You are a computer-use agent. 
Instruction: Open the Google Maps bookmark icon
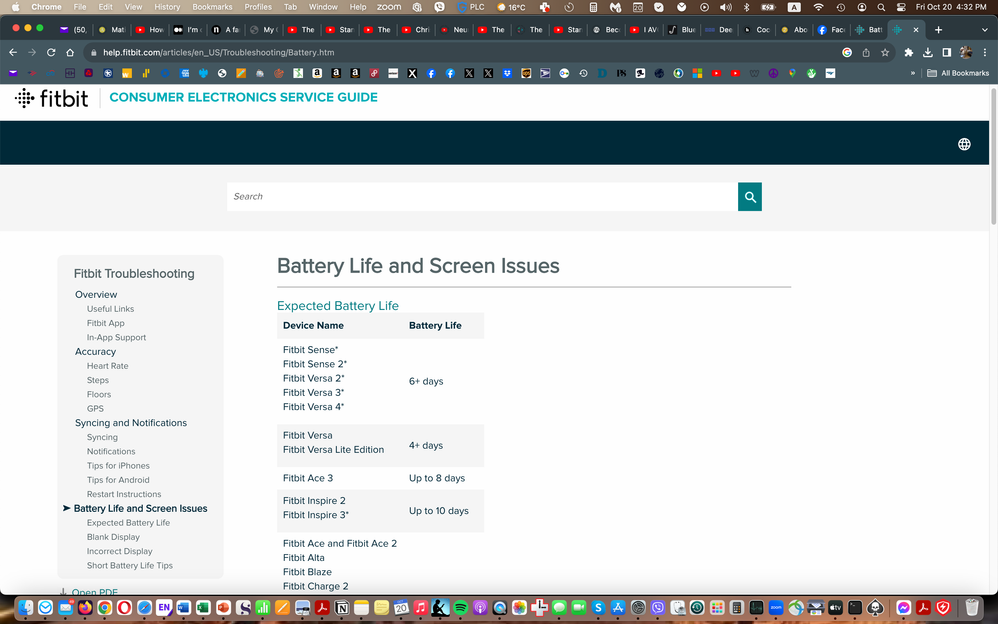tap(792, 73)
